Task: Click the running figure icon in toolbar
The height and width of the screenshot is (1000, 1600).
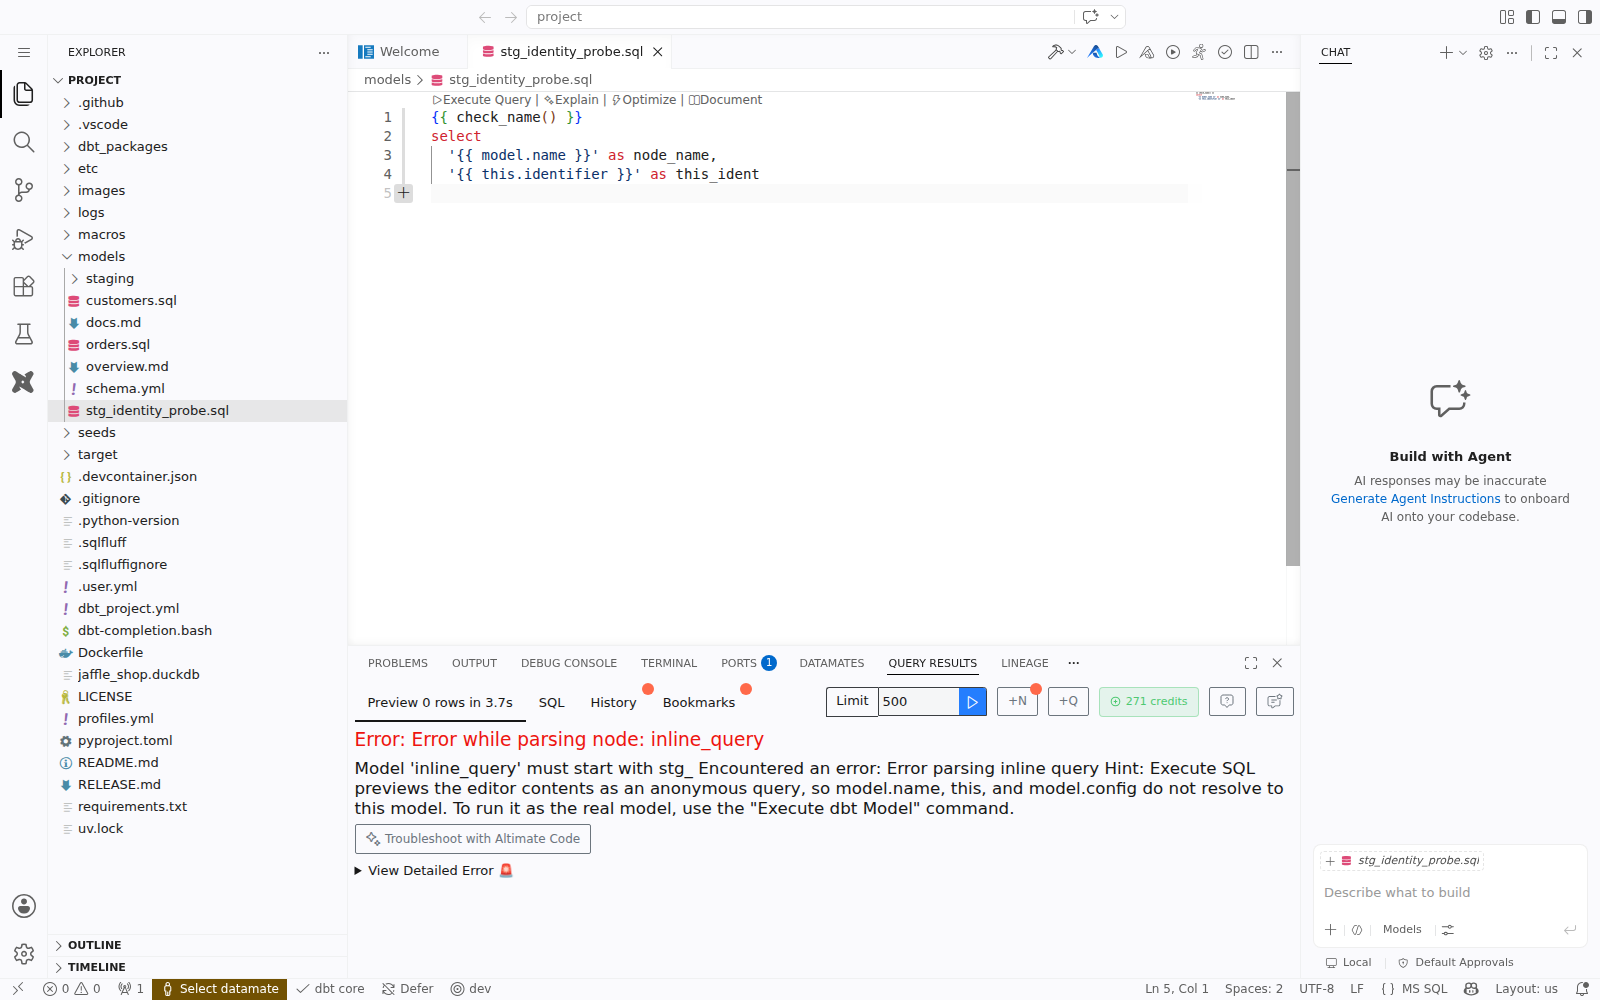Action: click(1199, 52)
